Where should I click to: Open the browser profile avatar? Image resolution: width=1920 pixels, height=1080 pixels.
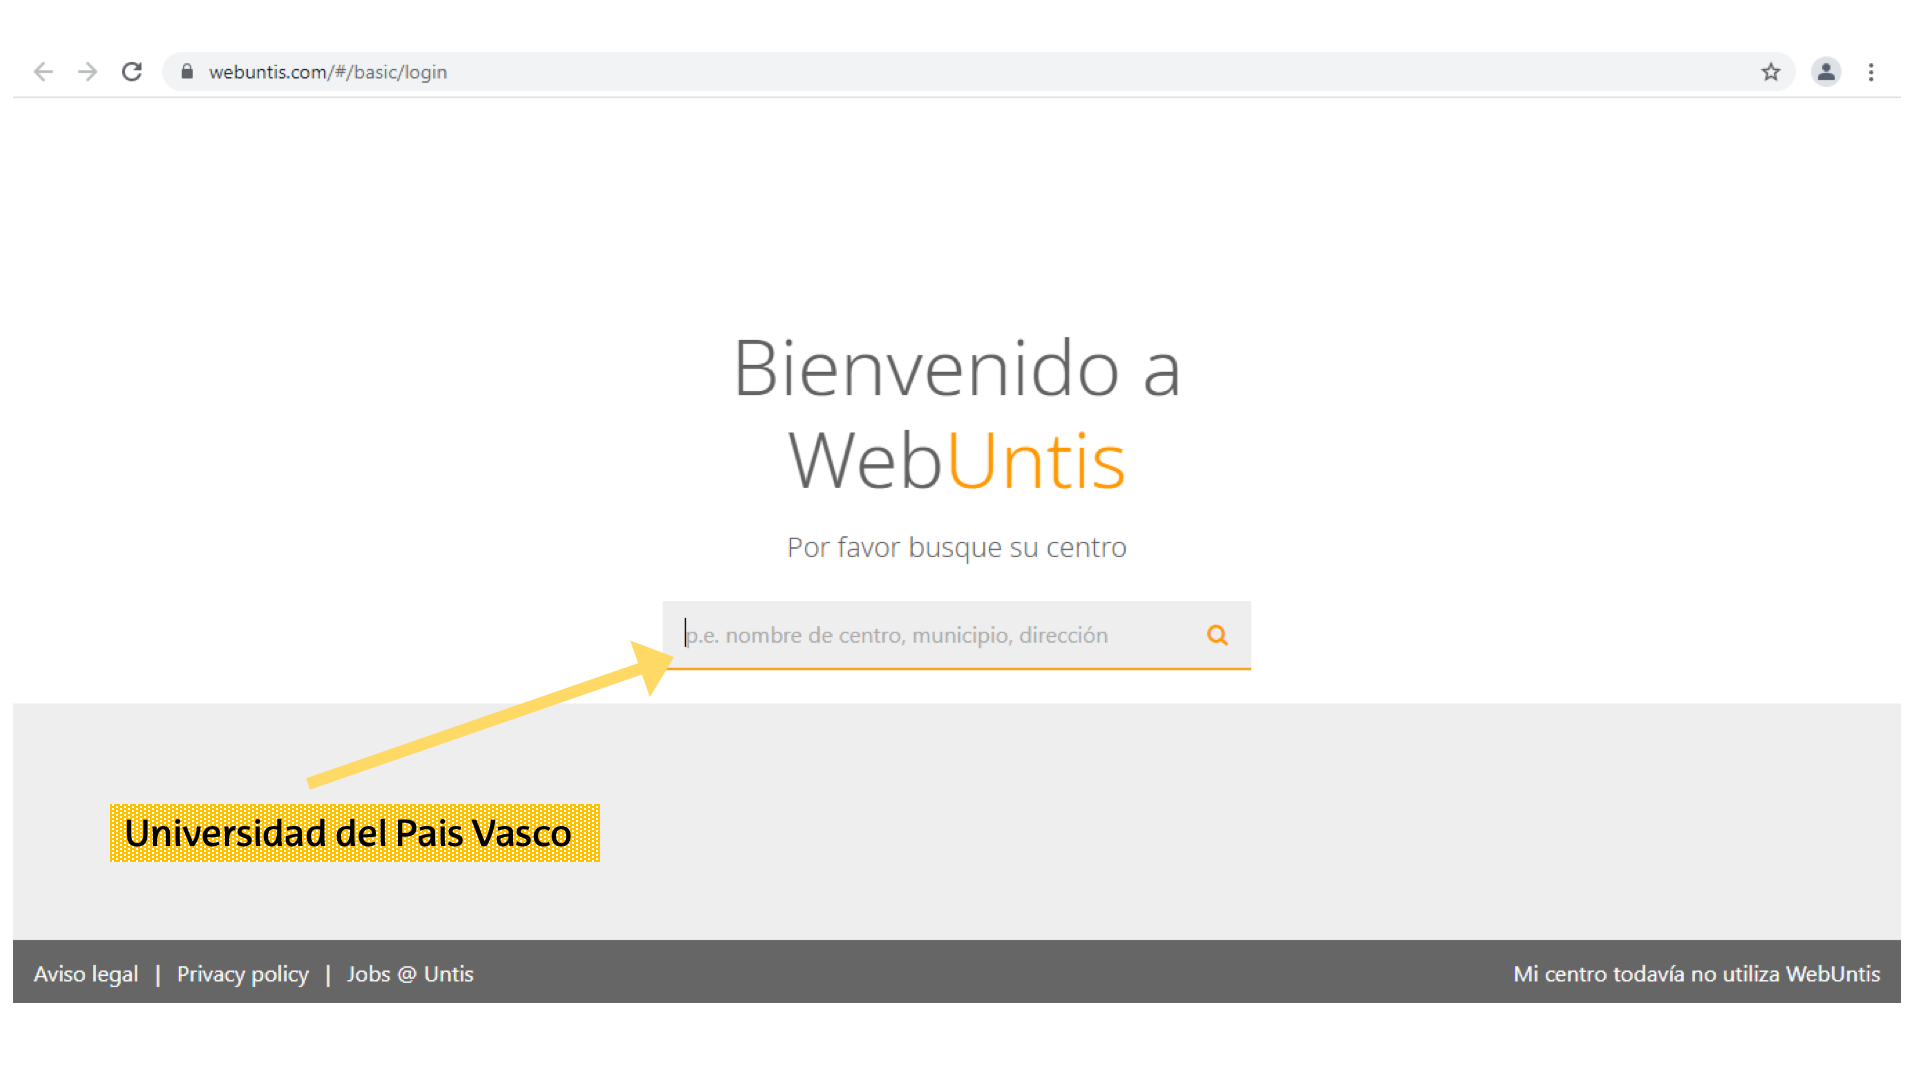[1826, 72]
